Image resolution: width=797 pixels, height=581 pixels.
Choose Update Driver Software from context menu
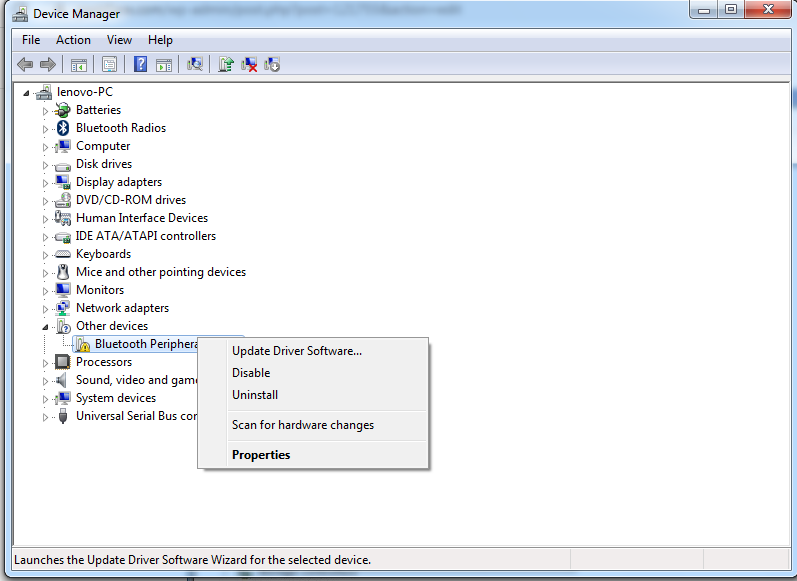pyautogui.click(x=297, y=351)
